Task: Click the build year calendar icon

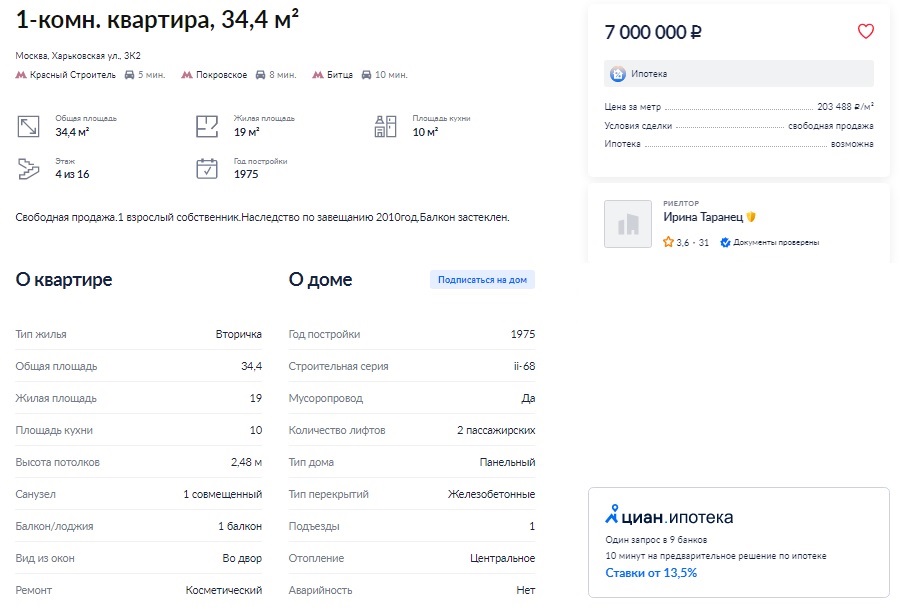Action: (207, 169)
